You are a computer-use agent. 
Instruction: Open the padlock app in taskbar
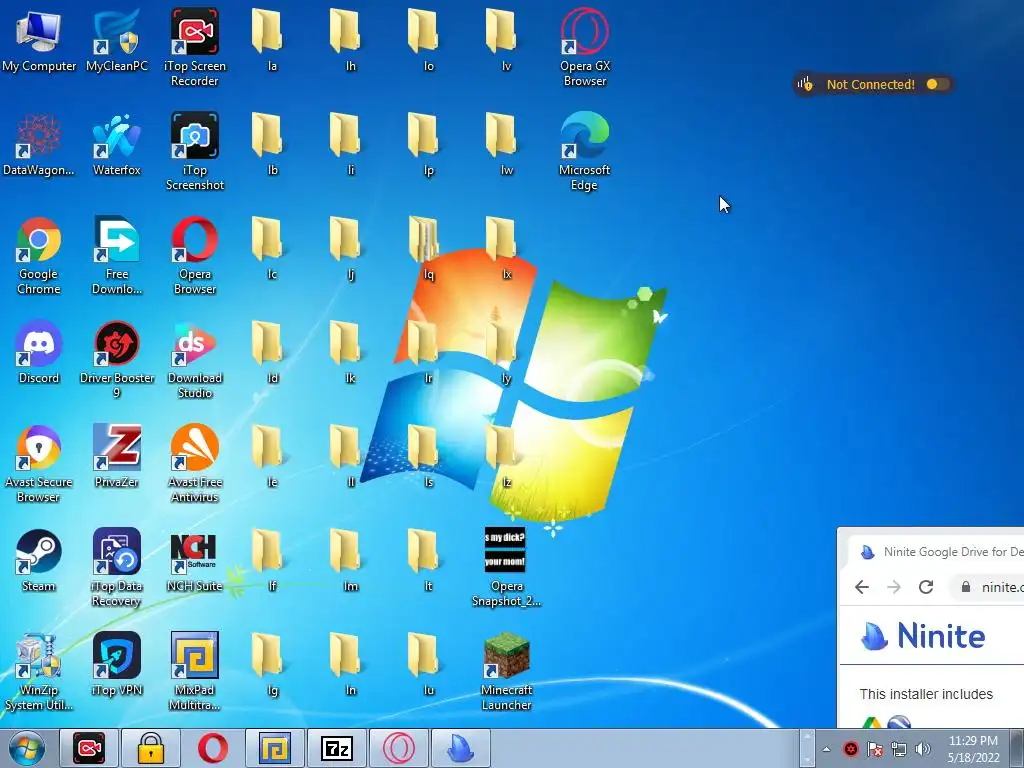(x=150, y=748)
